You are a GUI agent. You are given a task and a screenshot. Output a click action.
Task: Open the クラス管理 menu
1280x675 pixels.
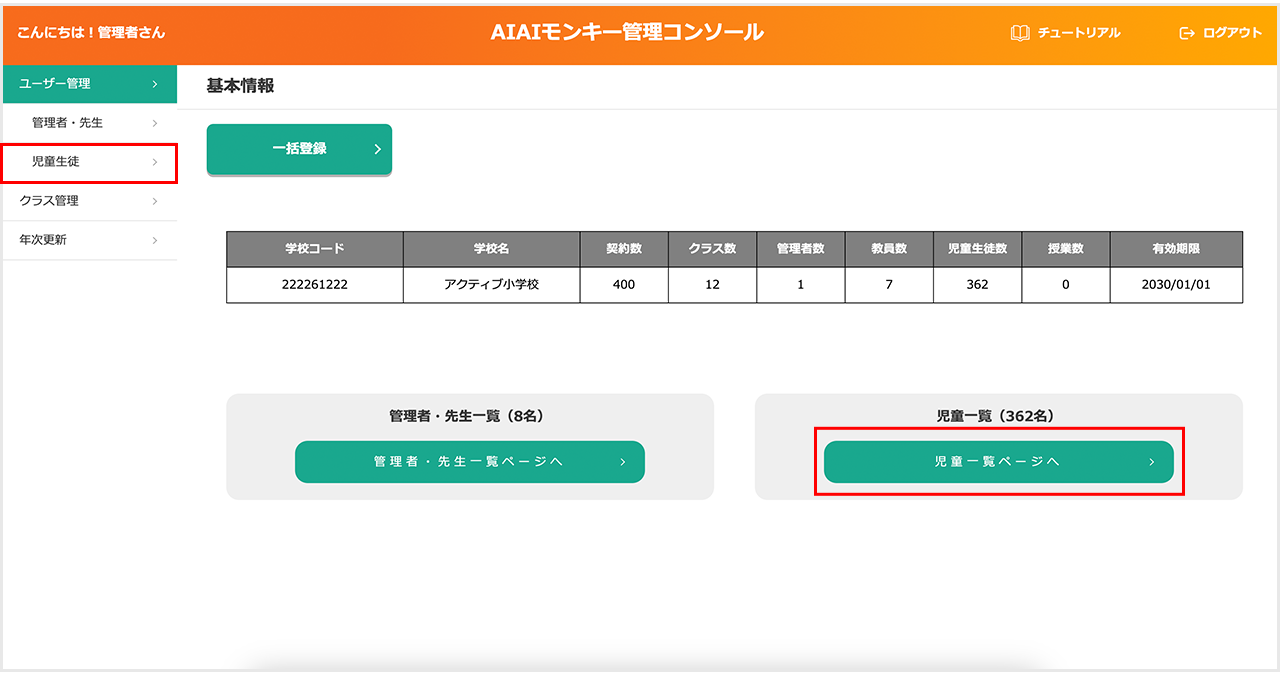[49, 201]
